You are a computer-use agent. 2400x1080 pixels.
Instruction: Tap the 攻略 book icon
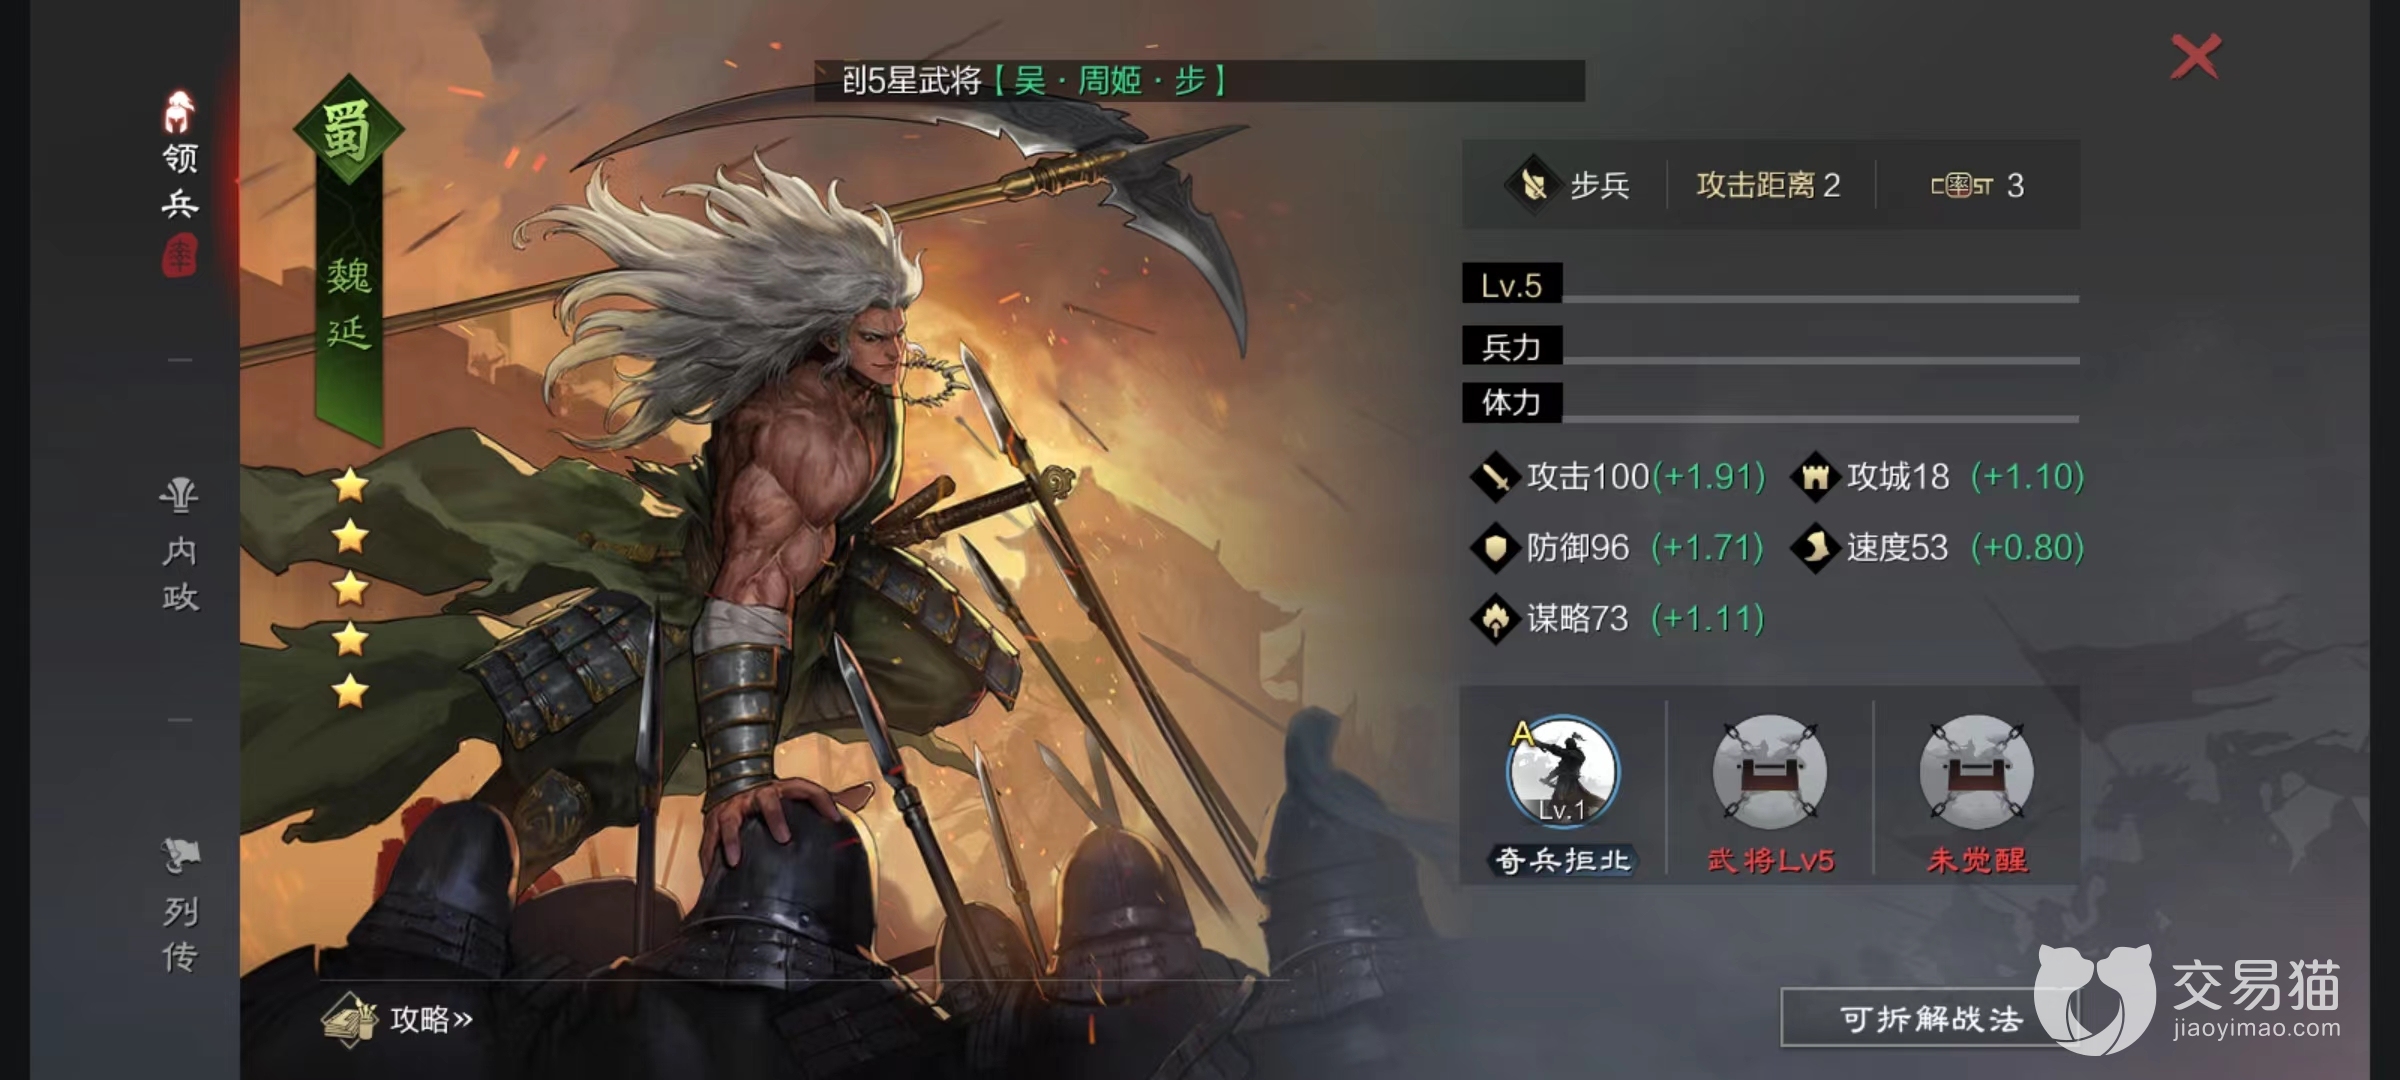click(349, 1019)
